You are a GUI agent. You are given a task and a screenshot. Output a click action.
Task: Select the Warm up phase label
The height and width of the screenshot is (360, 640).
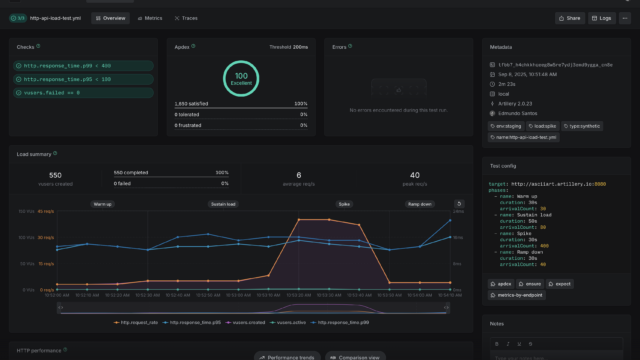102,204
